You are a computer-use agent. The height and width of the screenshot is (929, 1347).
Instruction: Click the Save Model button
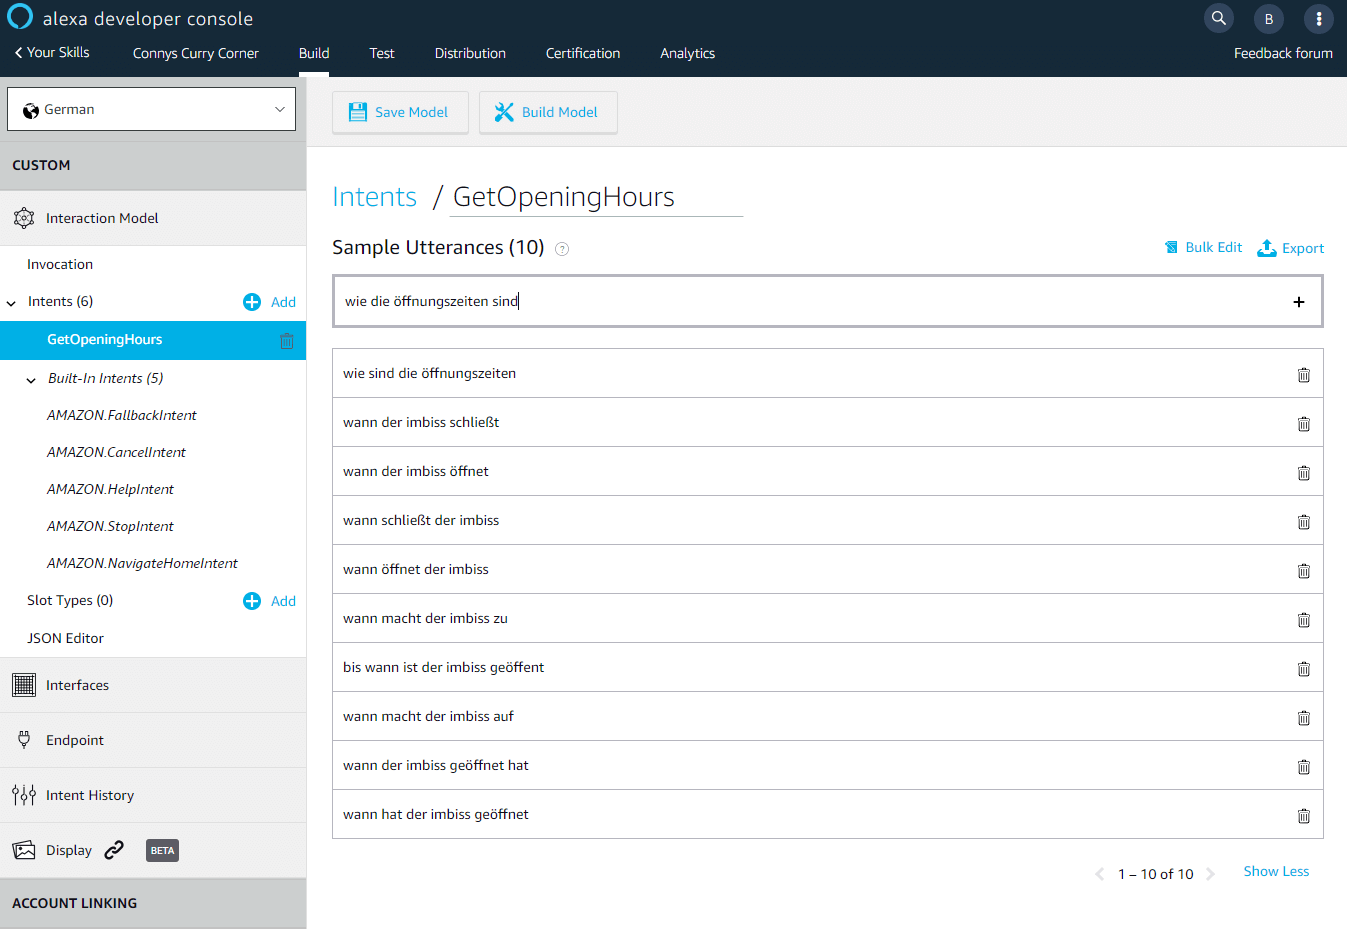pos(400,112)
